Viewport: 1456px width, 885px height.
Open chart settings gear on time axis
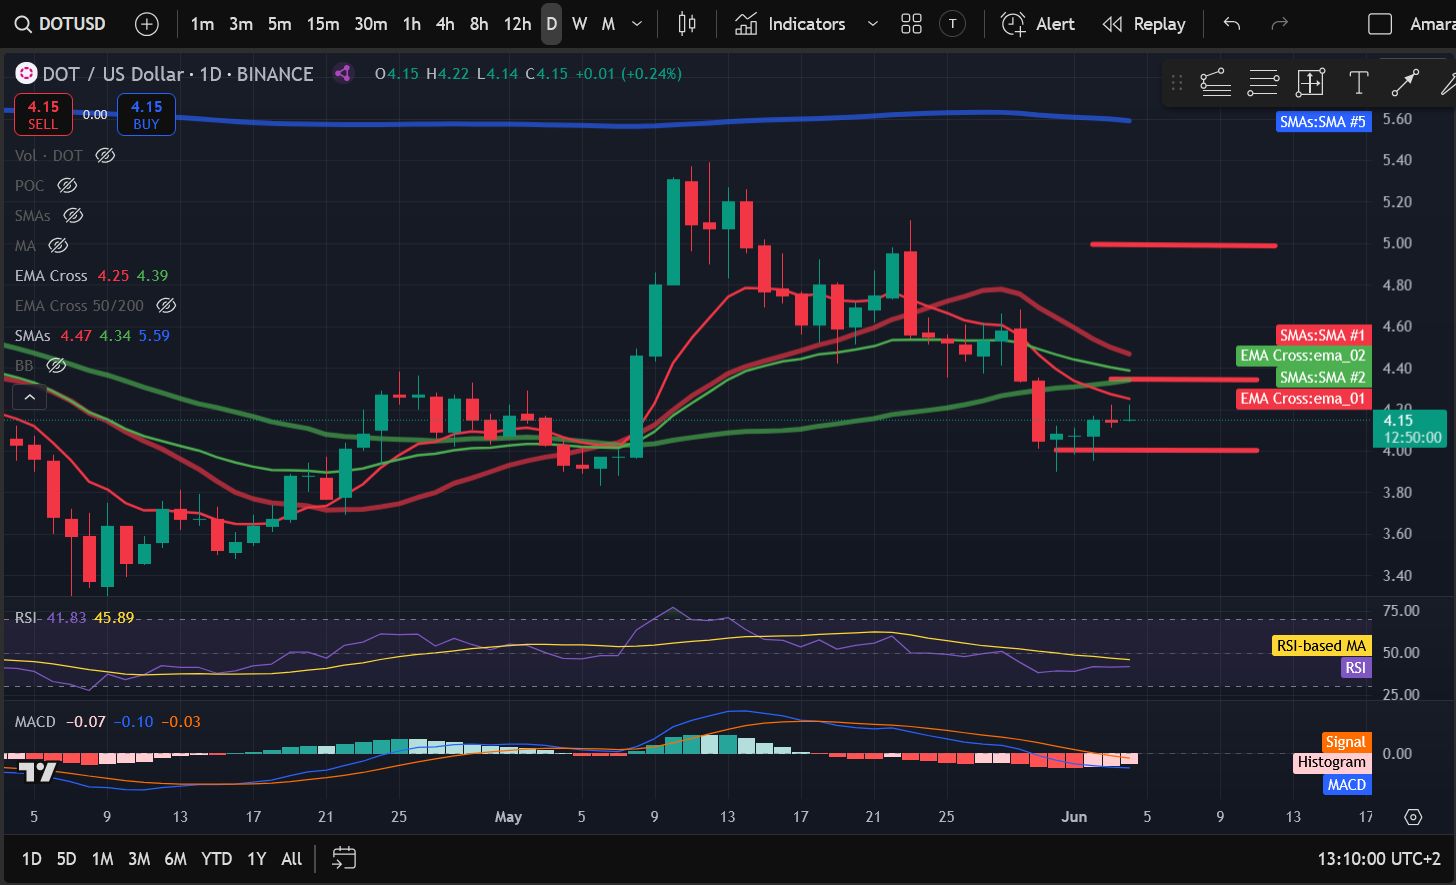coord(1413,817)
